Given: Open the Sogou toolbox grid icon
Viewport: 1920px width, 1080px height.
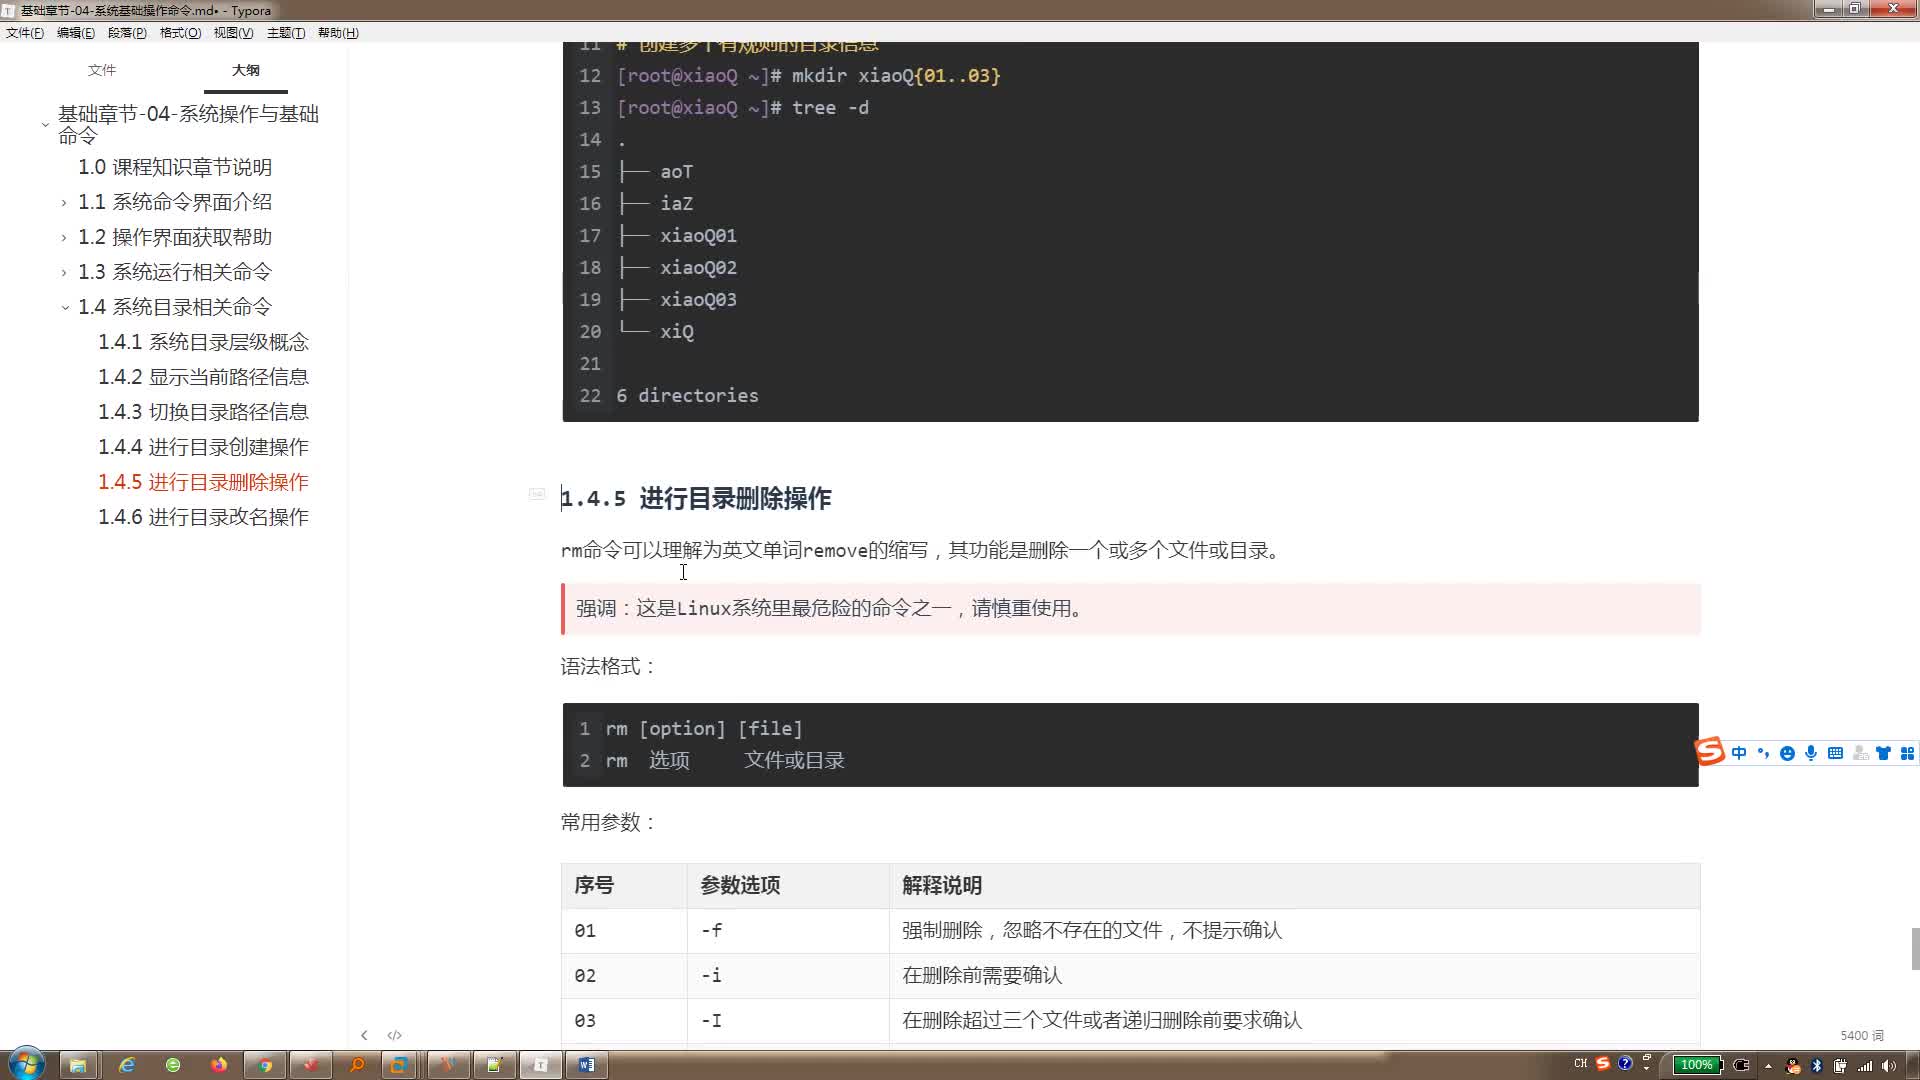Looking at the screenshot, I should pyautogui.click(x=1907, y=753).
